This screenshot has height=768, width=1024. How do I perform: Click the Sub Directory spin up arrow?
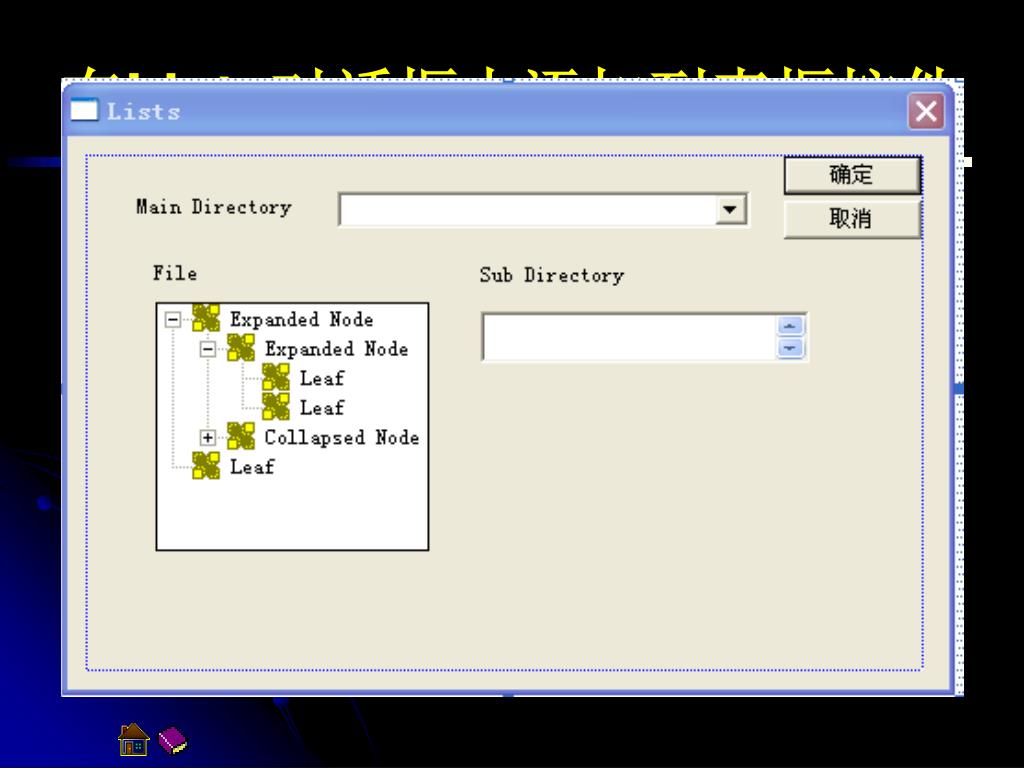tap(790, 326)
